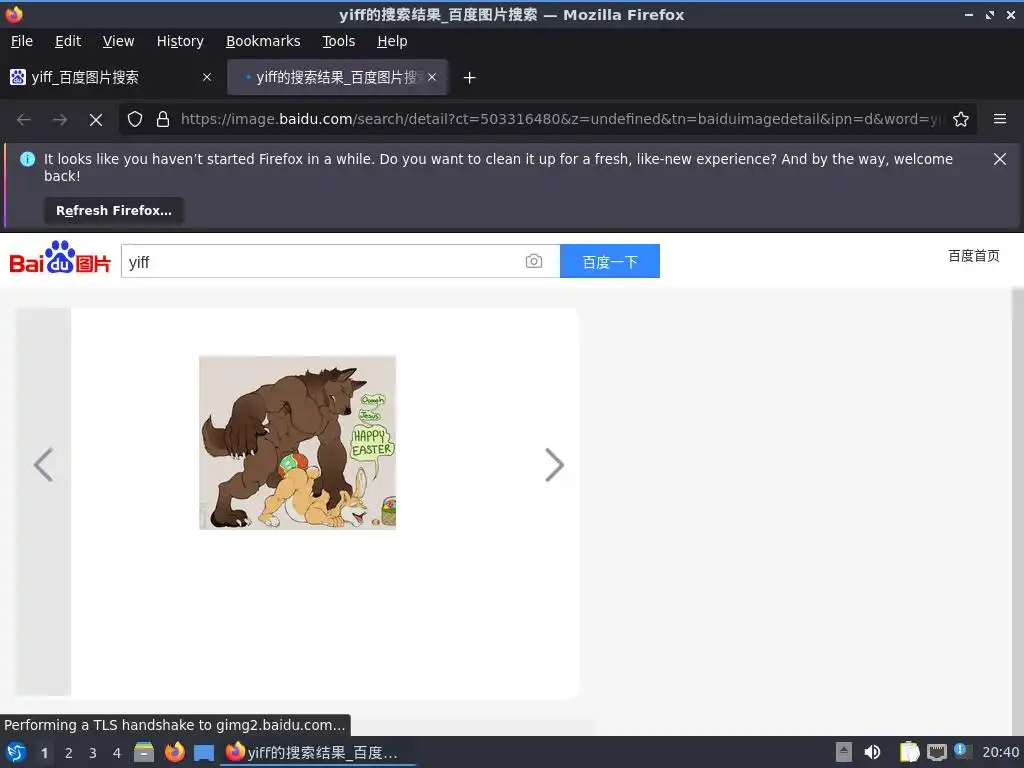Launch Firefox from the taskbar launcher

click(x=174, y=752)
